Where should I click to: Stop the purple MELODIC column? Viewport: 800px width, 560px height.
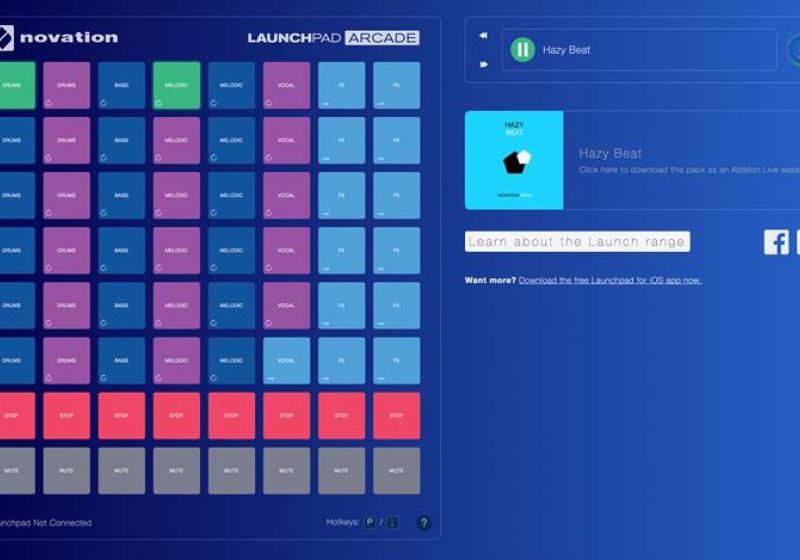(x=177, y=416)
